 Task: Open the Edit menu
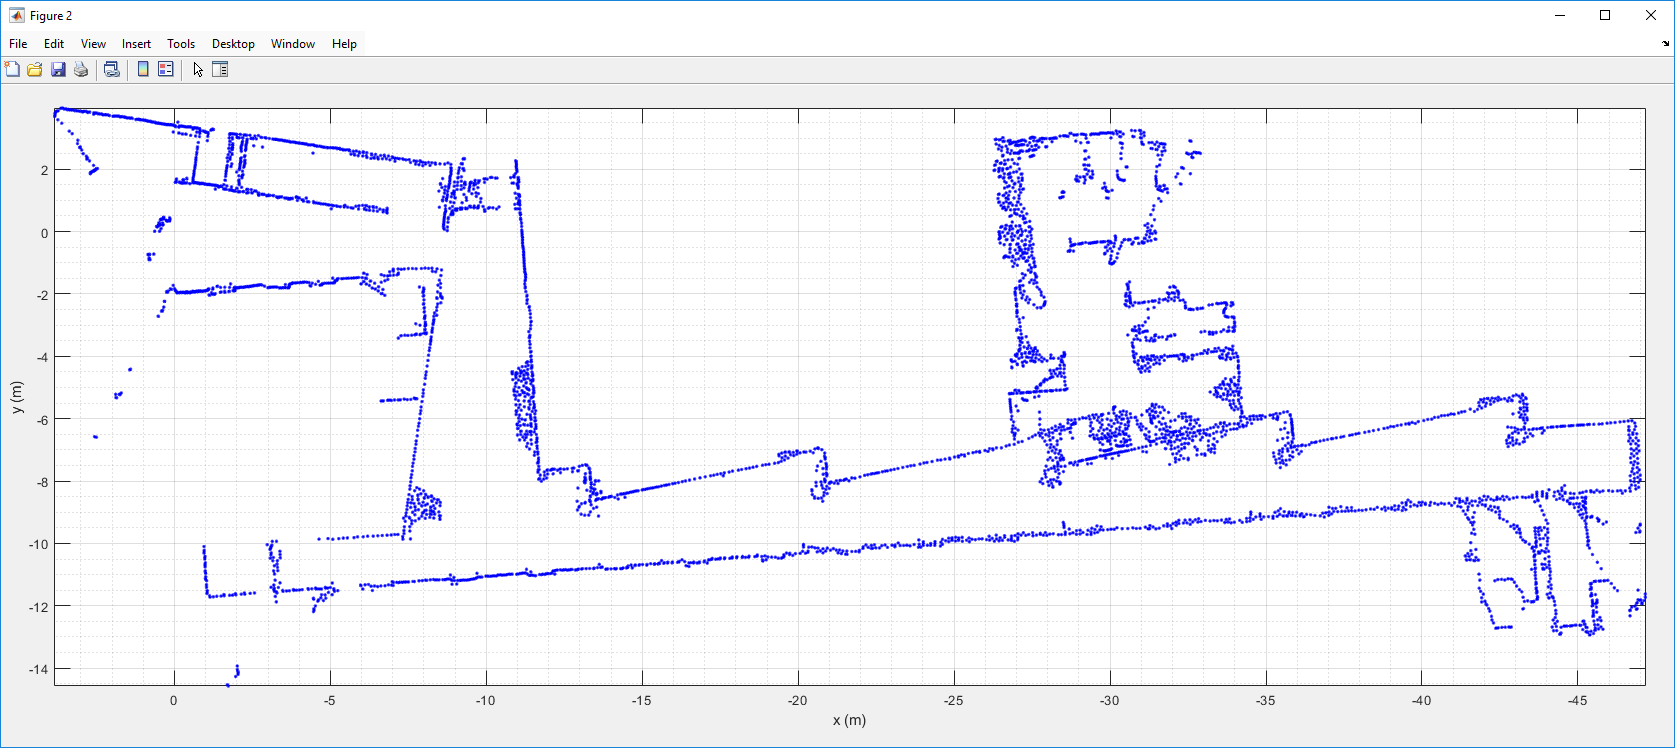tap(54, 44)
